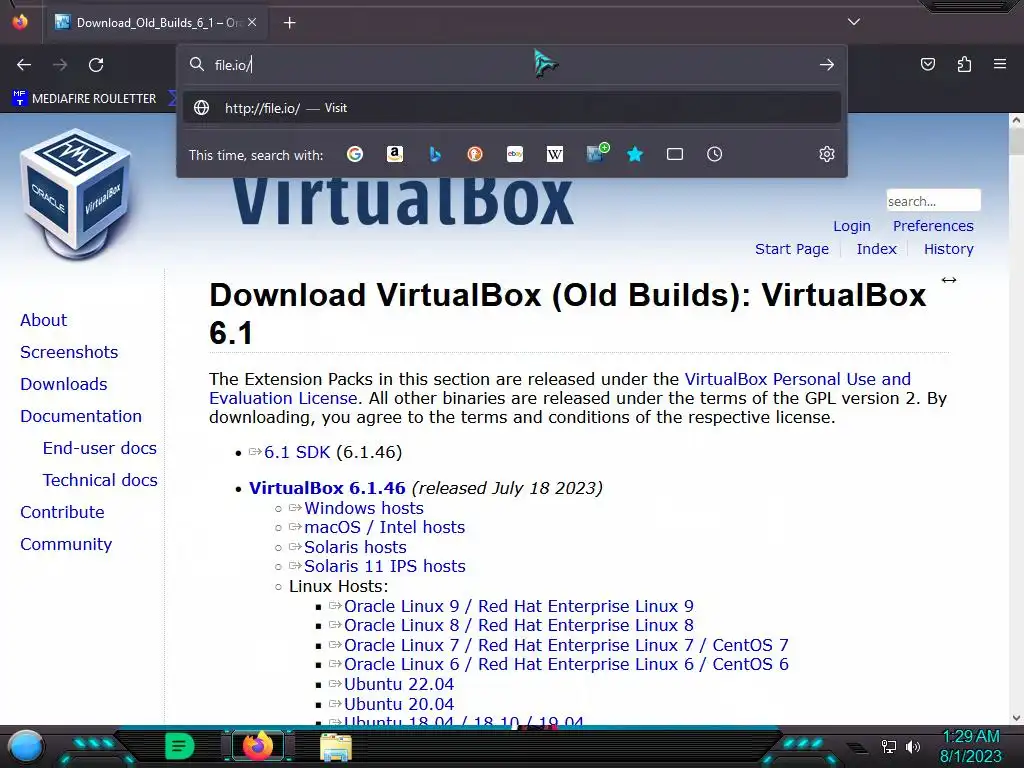The image size is (1024, 768).
Task: Go to the Start Page link
Action: [x=792, y=249]
